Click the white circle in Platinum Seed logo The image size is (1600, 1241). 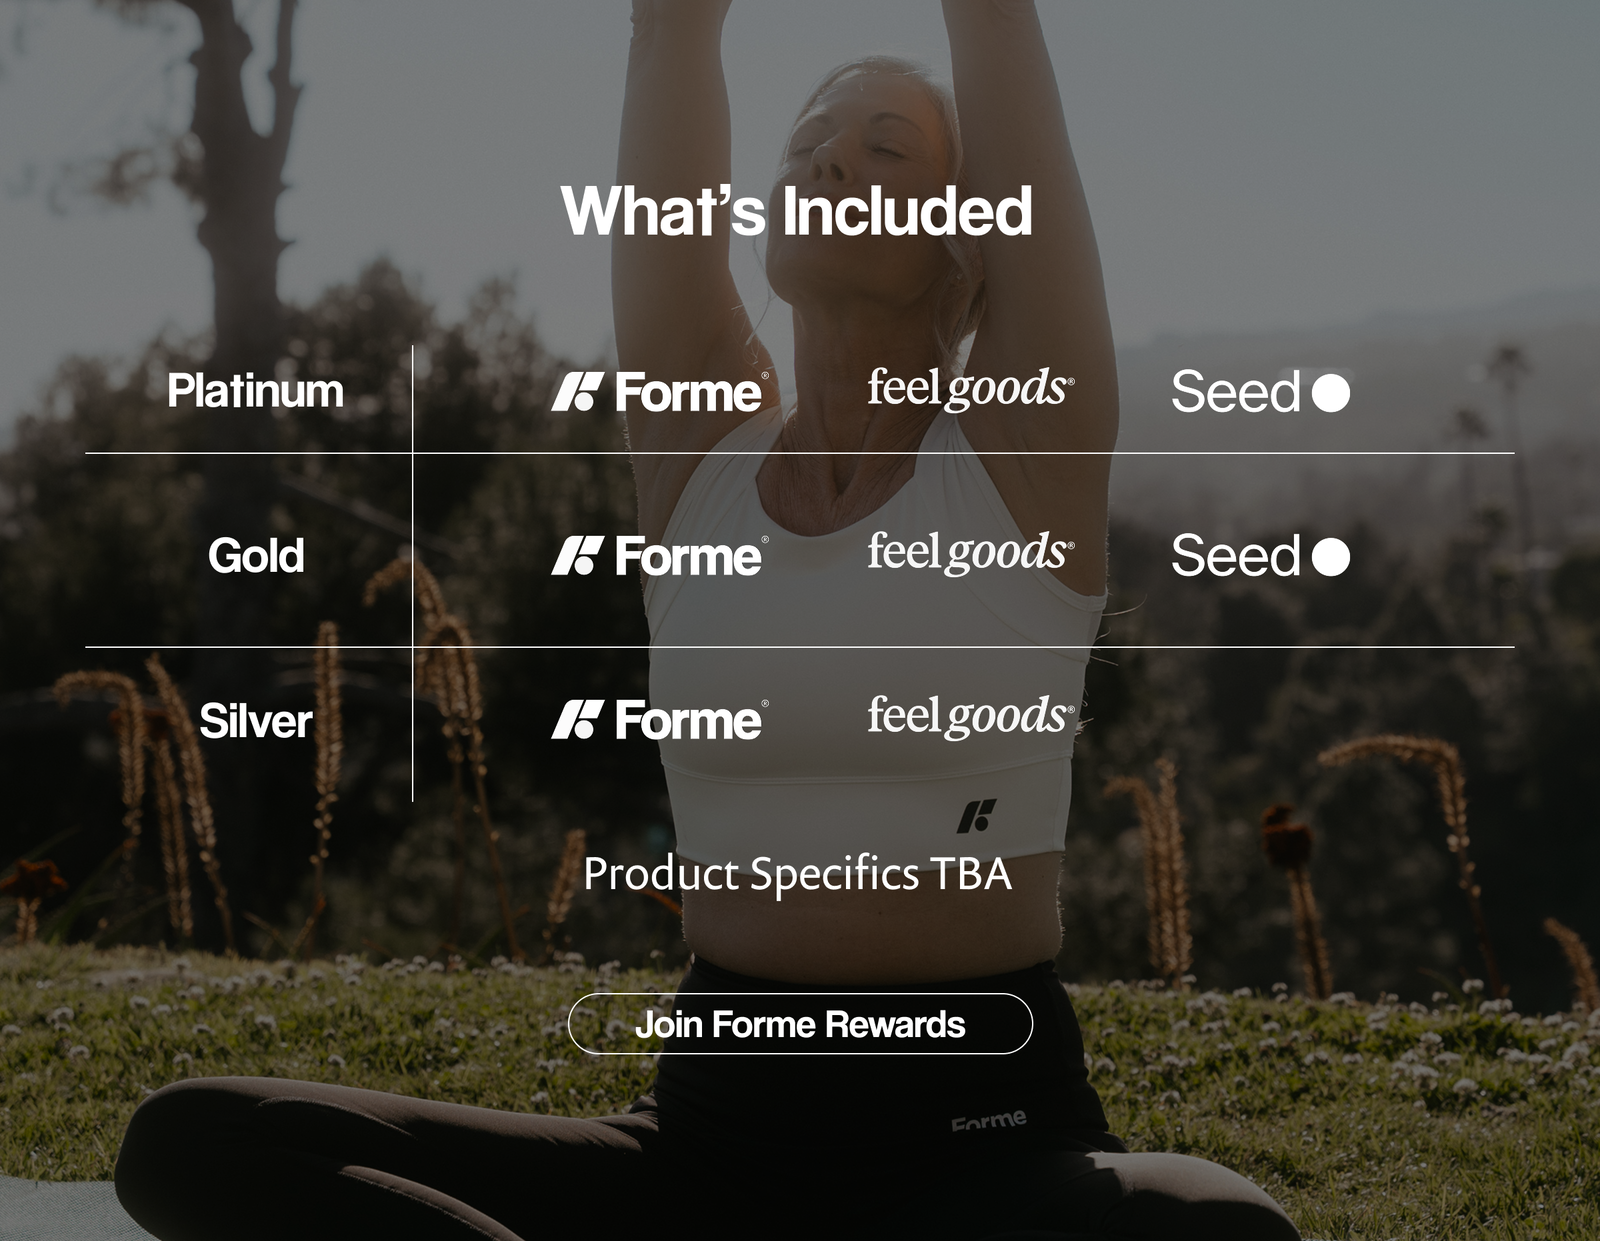pyautogui.click(x=1331, y=393)
